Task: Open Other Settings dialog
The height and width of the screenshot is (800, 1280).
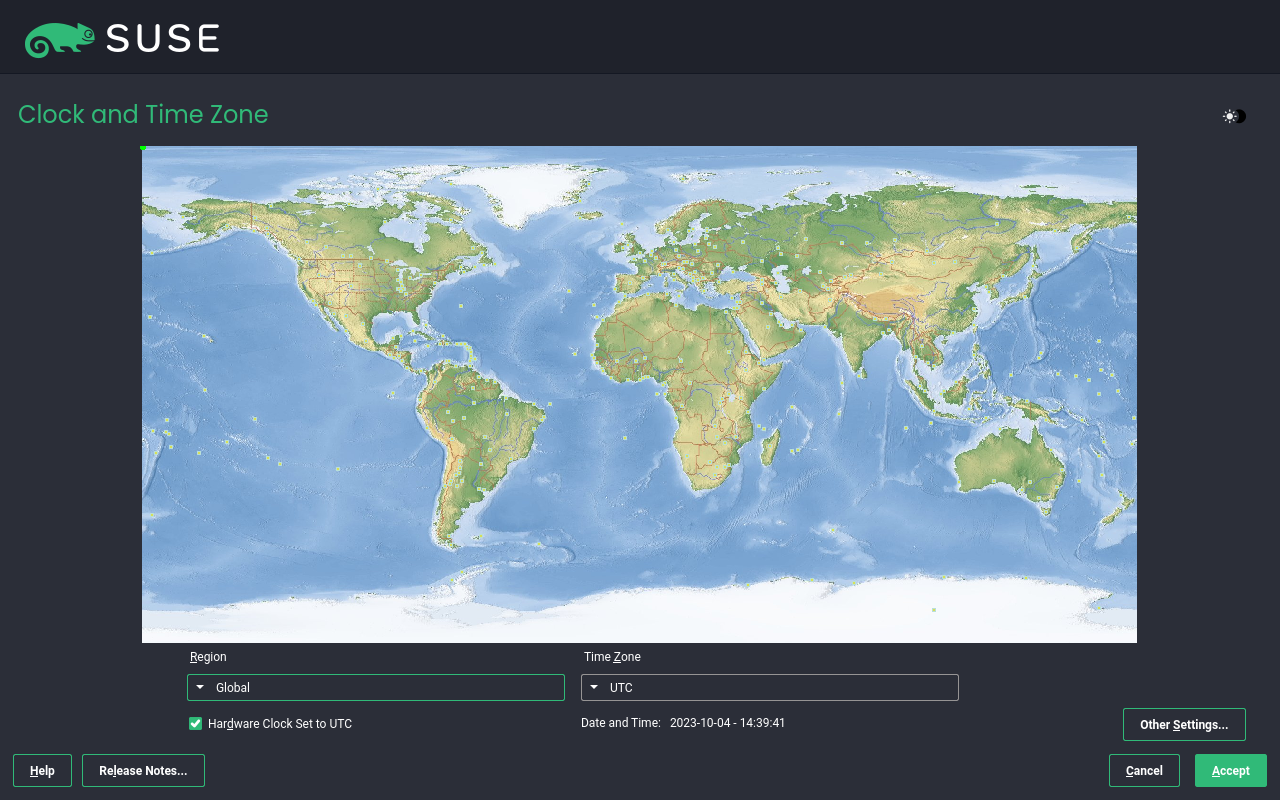Action: click(1183, 725)
